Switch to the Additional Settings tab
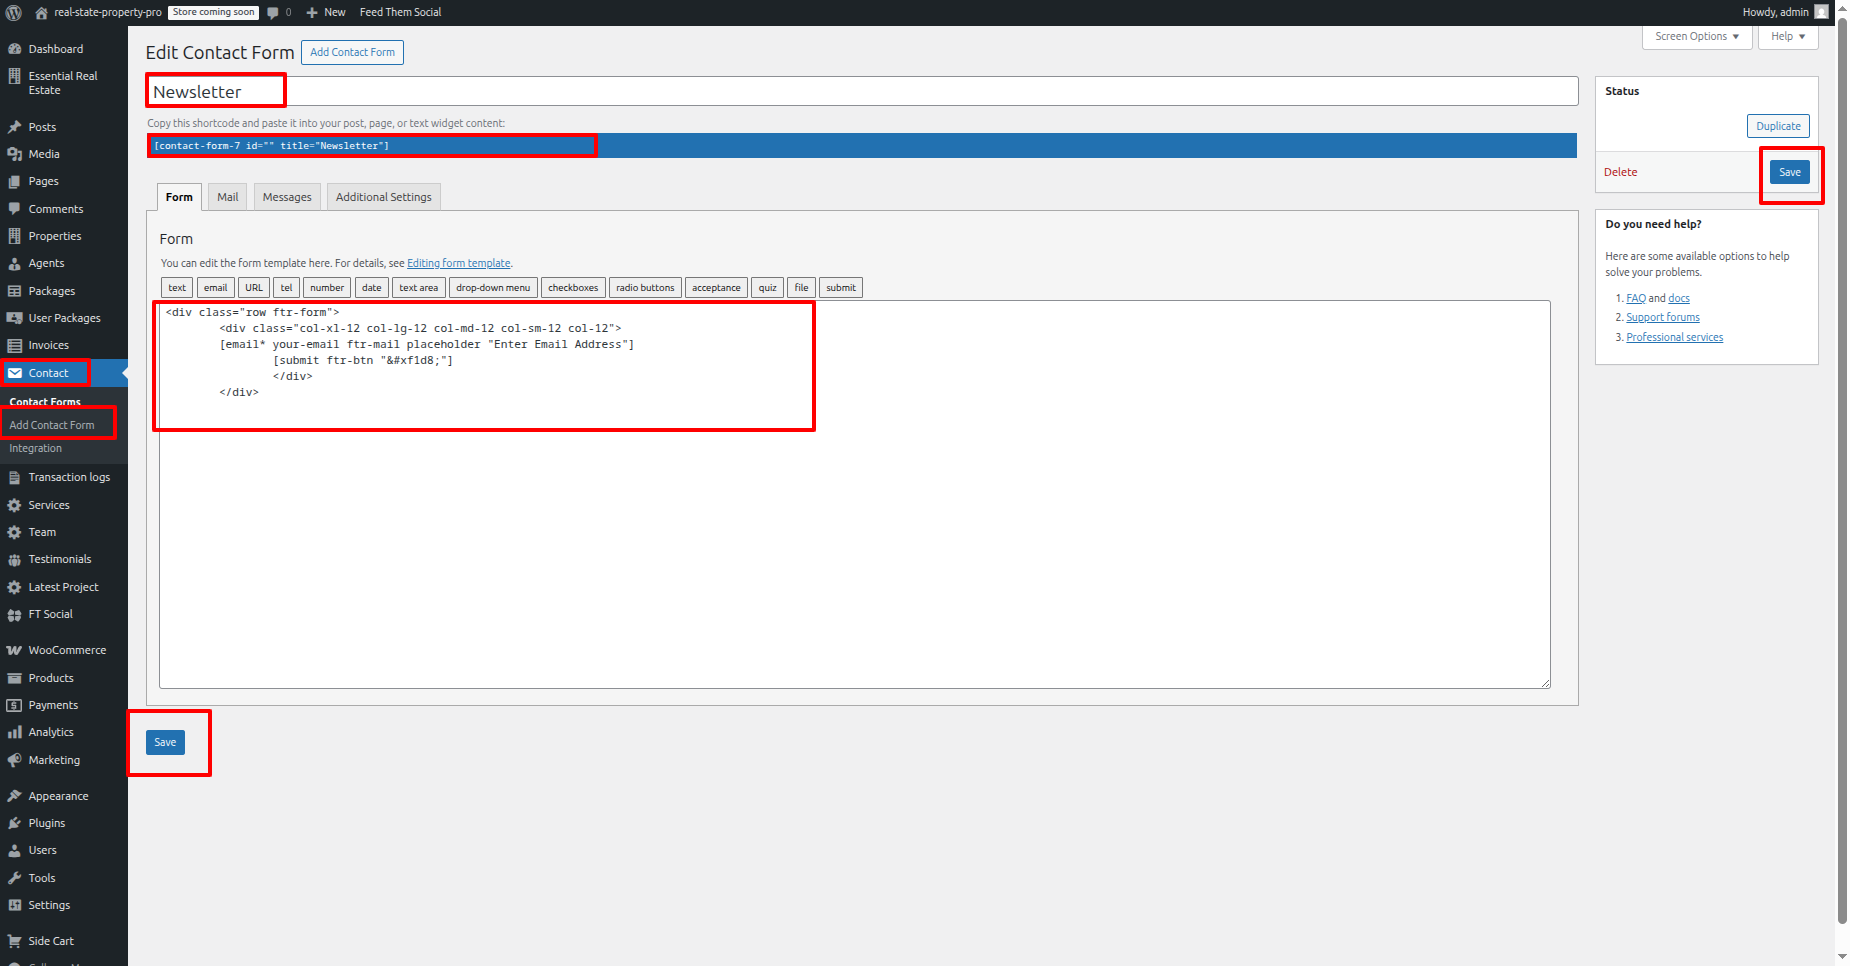The image size is (1850, 966). coord(383,197)
